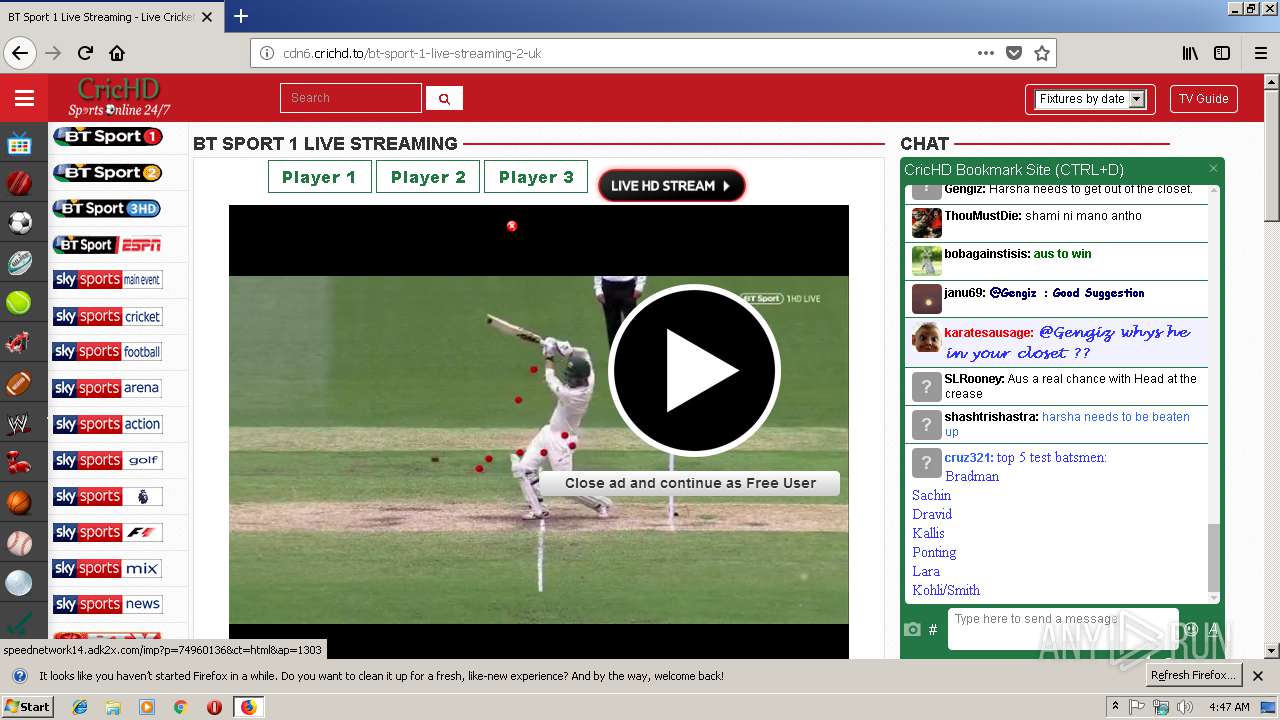Click the hashtag icon in the chat box
Screen dimensions: 1280x720
933,629
